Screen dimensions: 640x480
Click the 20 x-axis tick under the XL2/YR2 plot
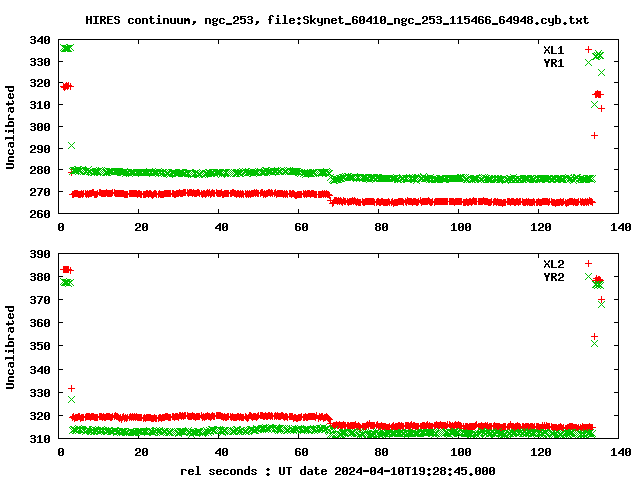tap(141, 452)
